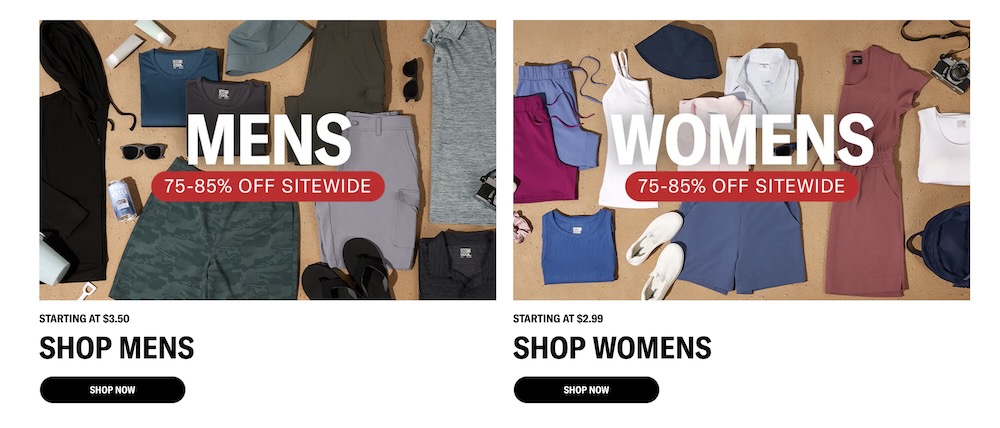Image resolution: width=1000 pixels, height=428 pixels.
Task: Click the WOMENS banner title text
Action: [x=742, y=140]
